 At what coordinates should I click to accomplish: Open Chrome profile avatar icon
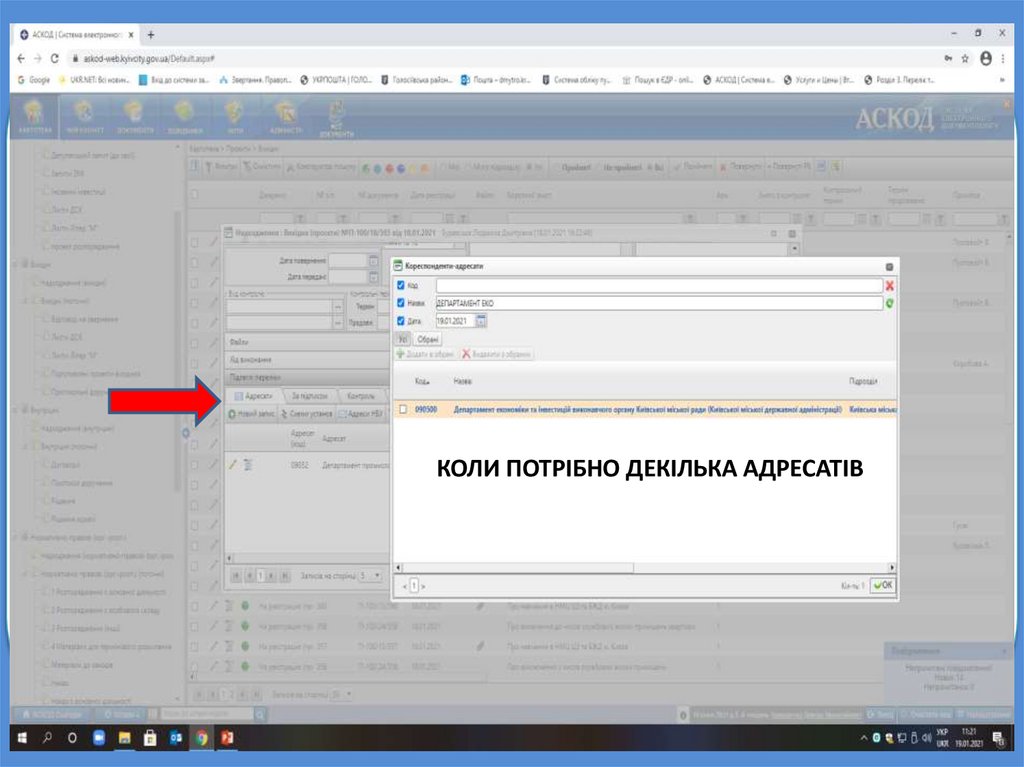tap(985, 59)
